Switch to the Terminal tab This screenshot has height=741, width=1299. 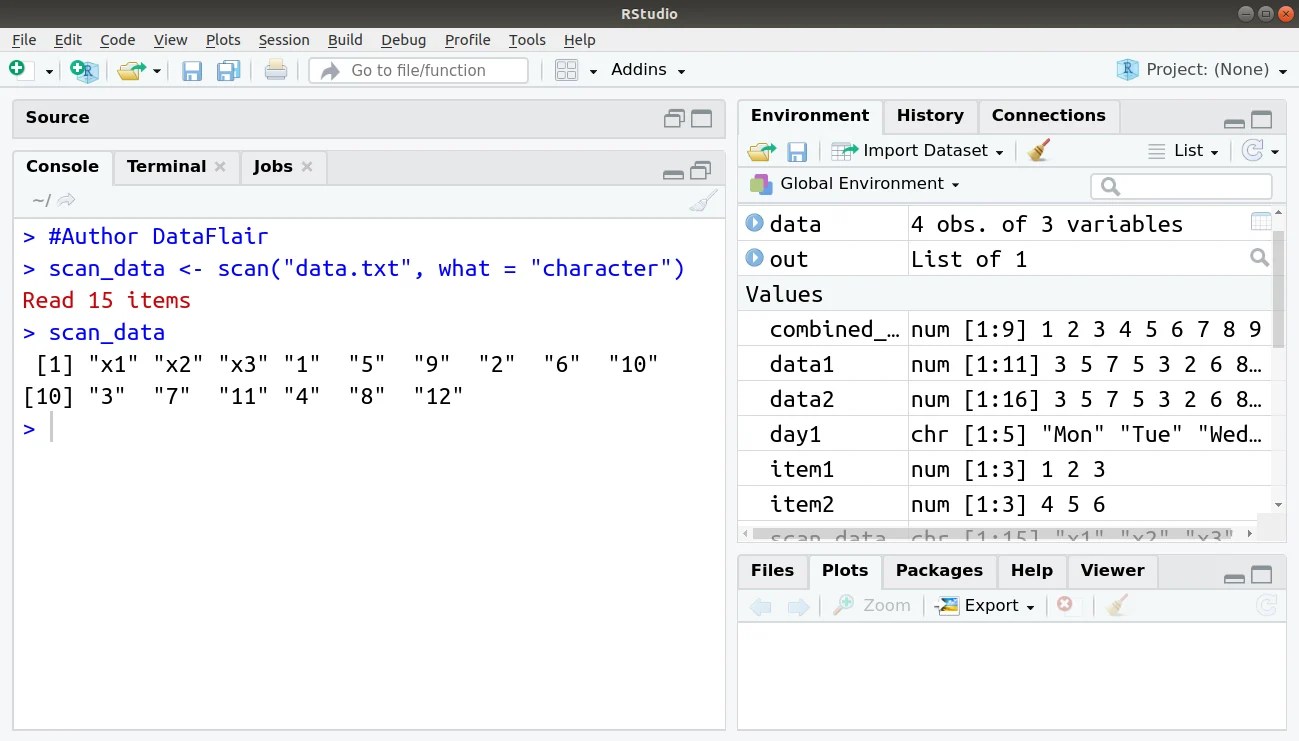tap(167, 166)
